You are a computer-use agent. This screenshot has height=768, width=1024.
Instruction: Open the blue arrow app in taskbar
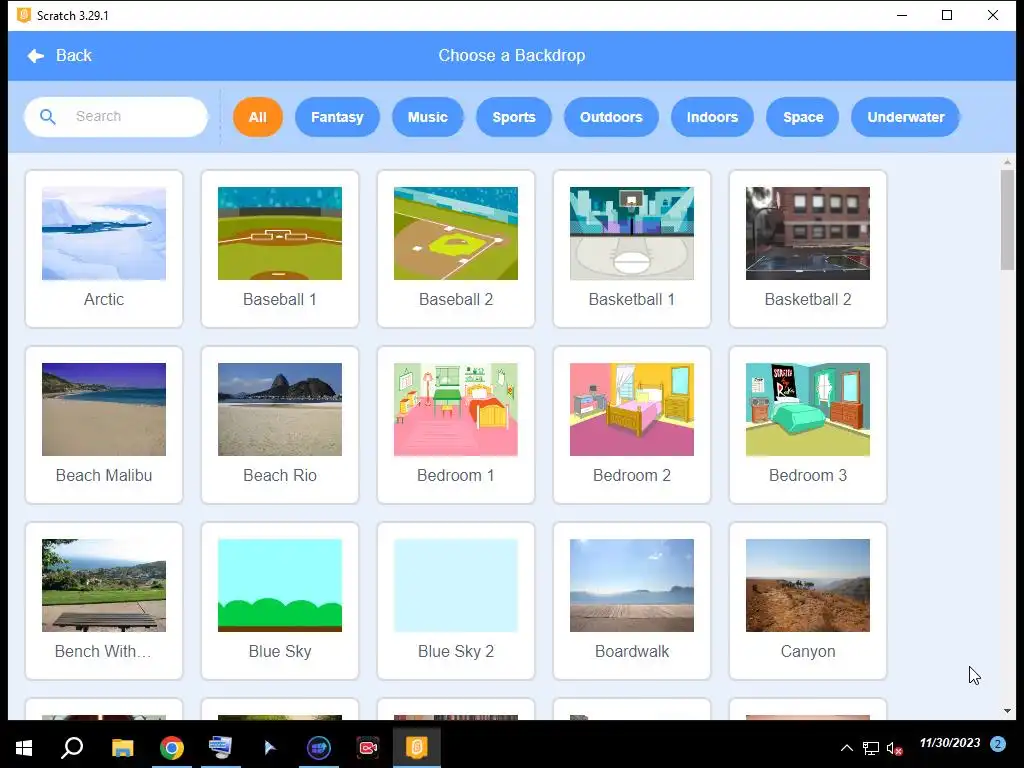click(x=270, y=748)
